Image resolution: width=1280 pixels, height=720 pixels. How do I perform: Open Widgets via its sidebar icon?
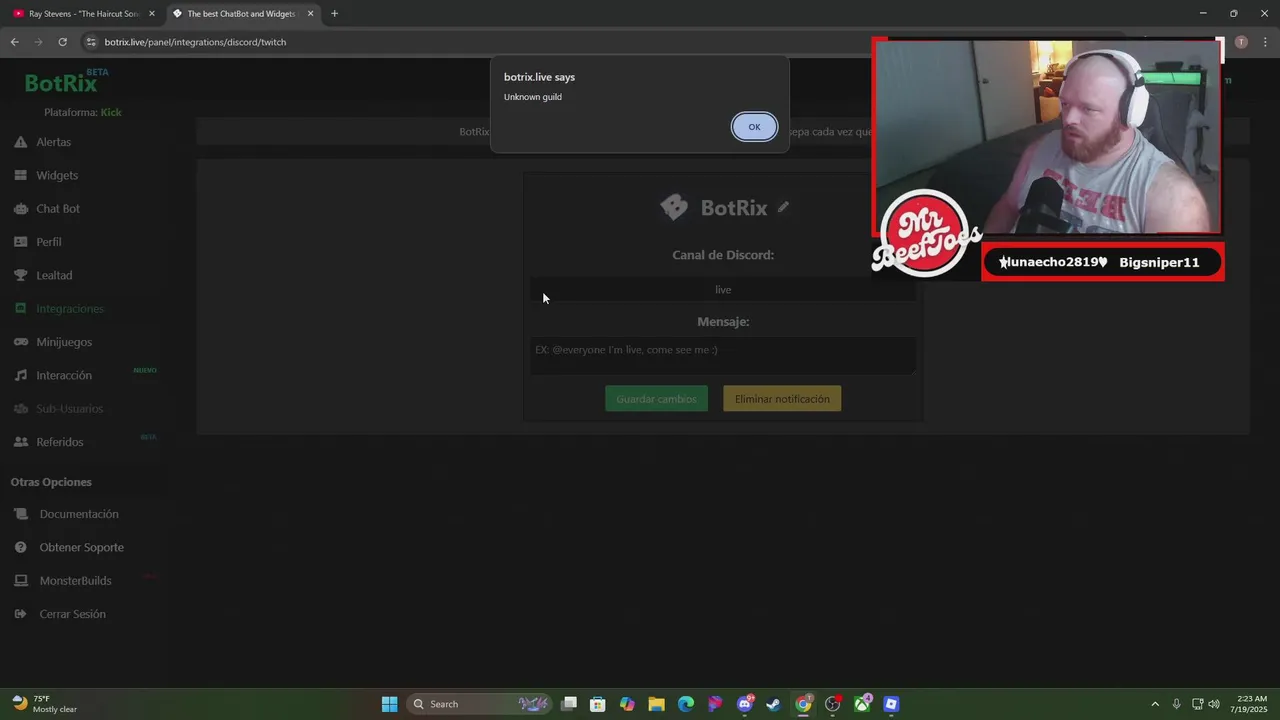[20, 175]
